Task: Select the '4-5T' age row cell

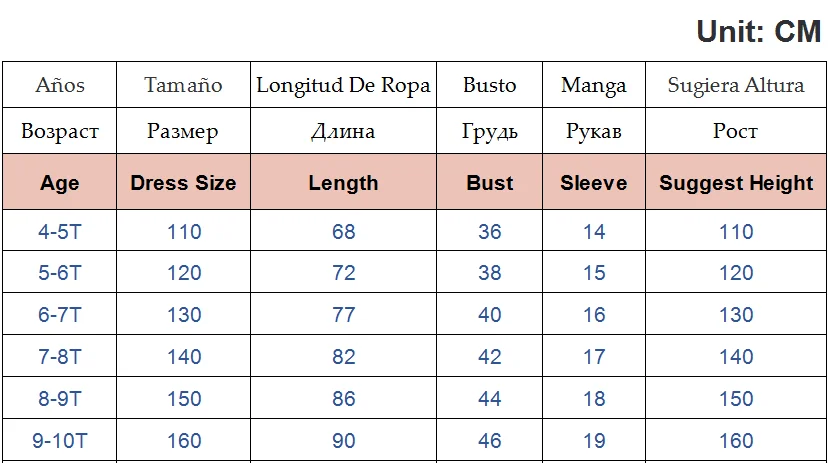Action: tap(60, 232)
